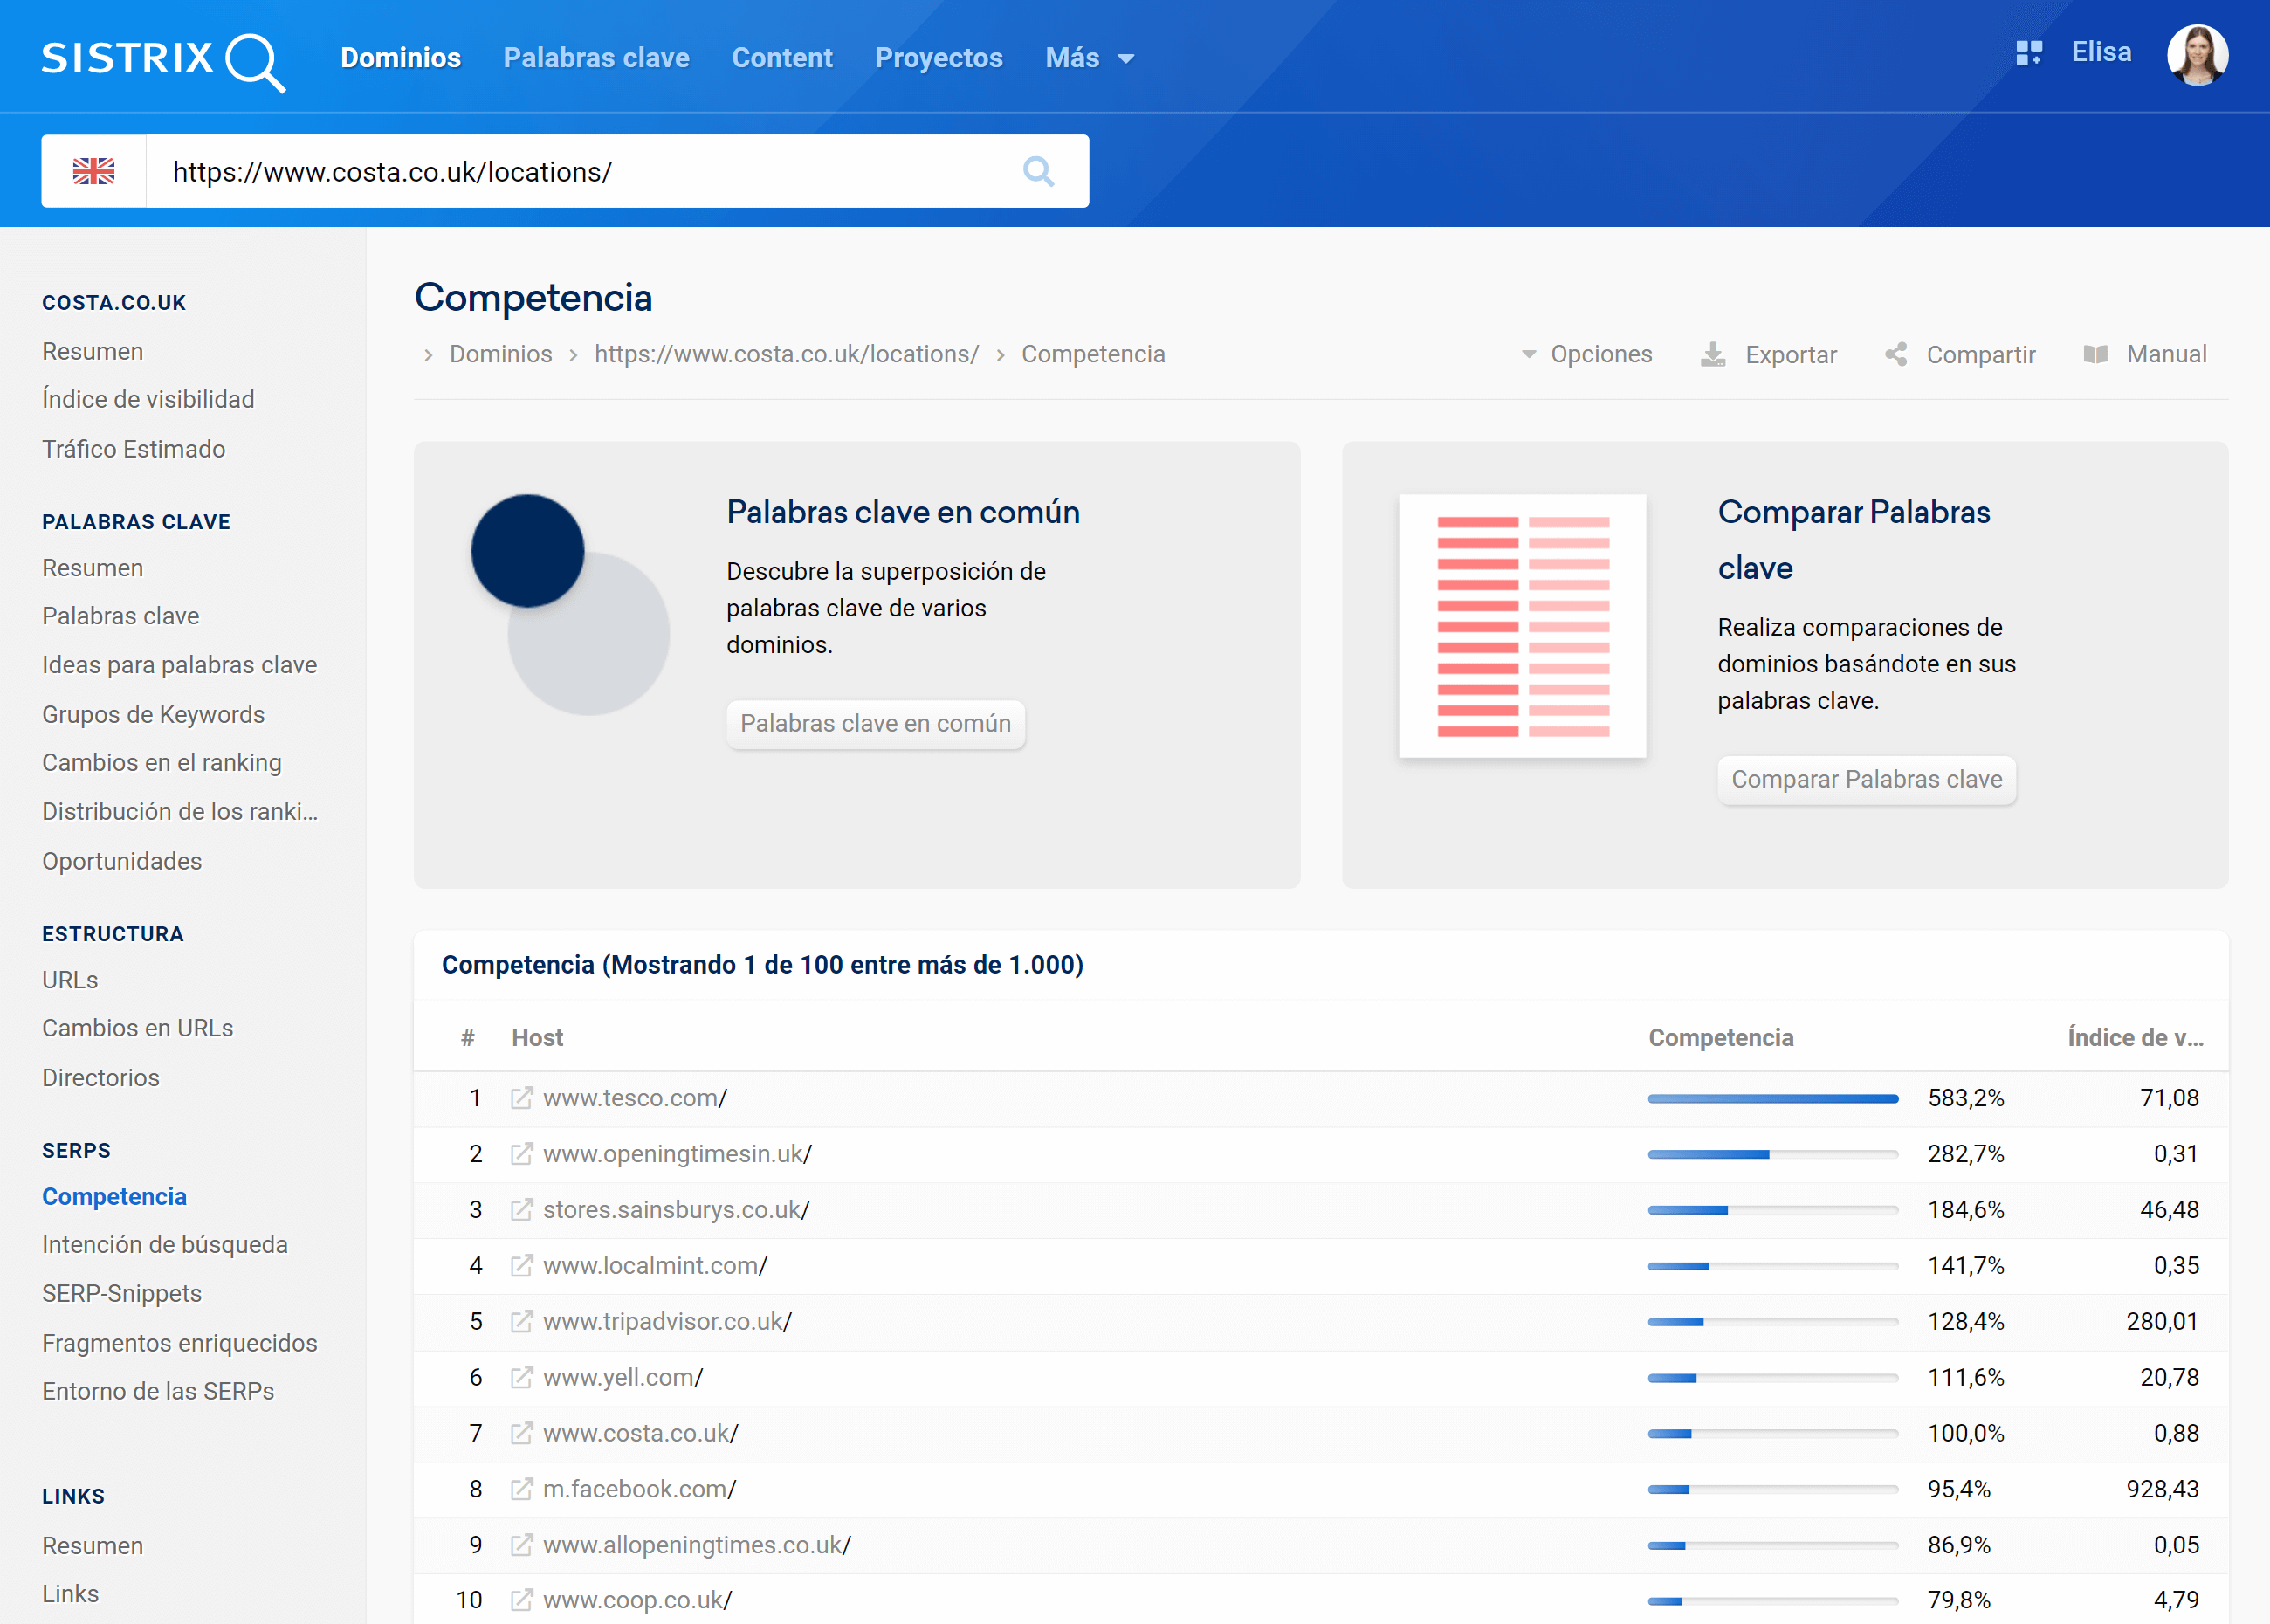Sort by the Competencia column header

(x=1720, y=1037)
